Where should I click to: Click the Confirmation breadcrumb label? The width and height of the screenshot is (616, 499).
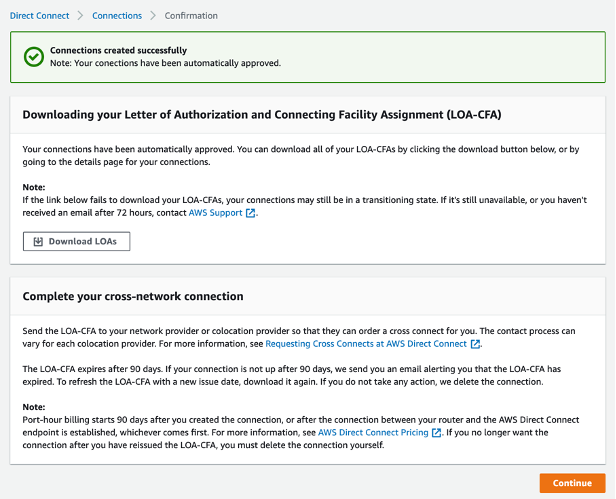[x=191, y=16]
